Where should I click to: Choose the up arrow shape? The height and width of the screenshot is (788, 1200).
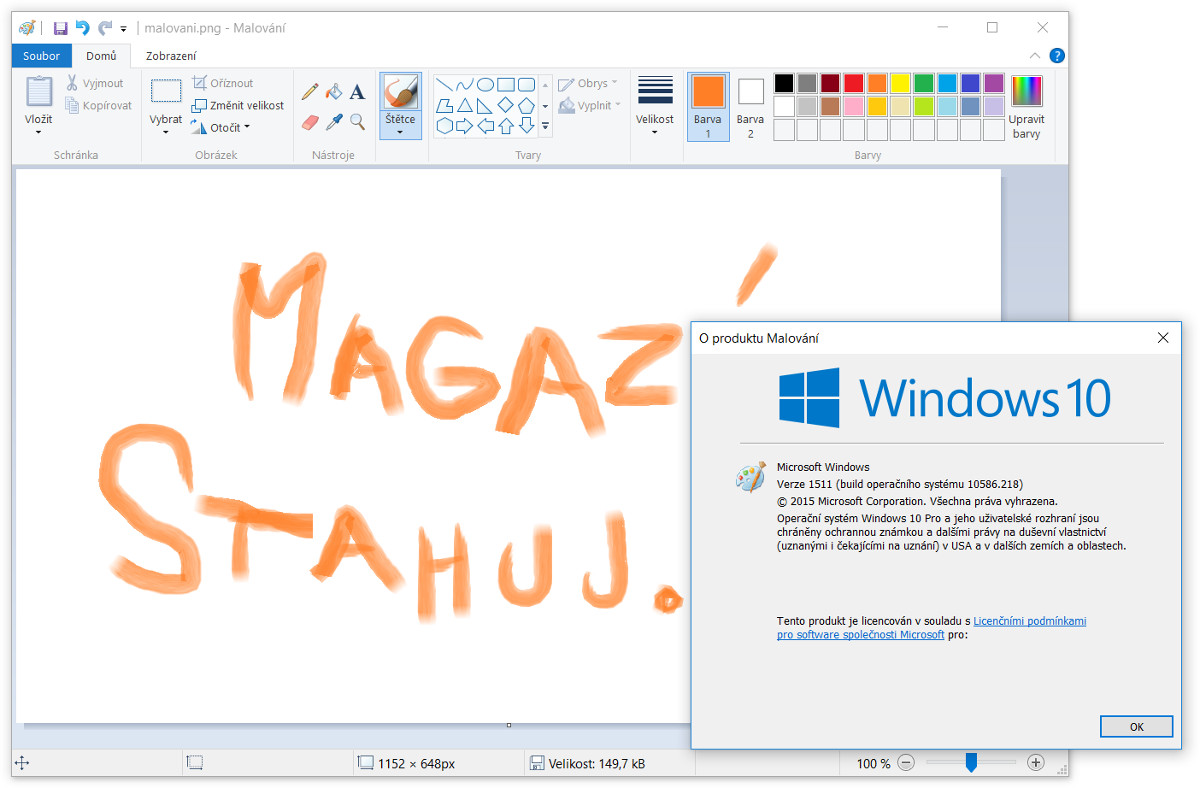click(506, 125)
